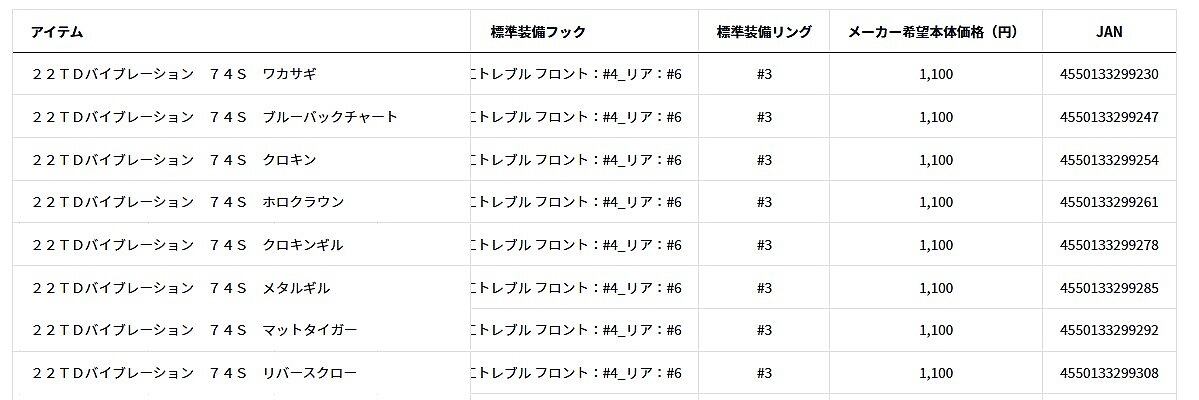
Task: Click JAN code 4550133299308
Action: pyautogui.click(x=1109, y=373)
